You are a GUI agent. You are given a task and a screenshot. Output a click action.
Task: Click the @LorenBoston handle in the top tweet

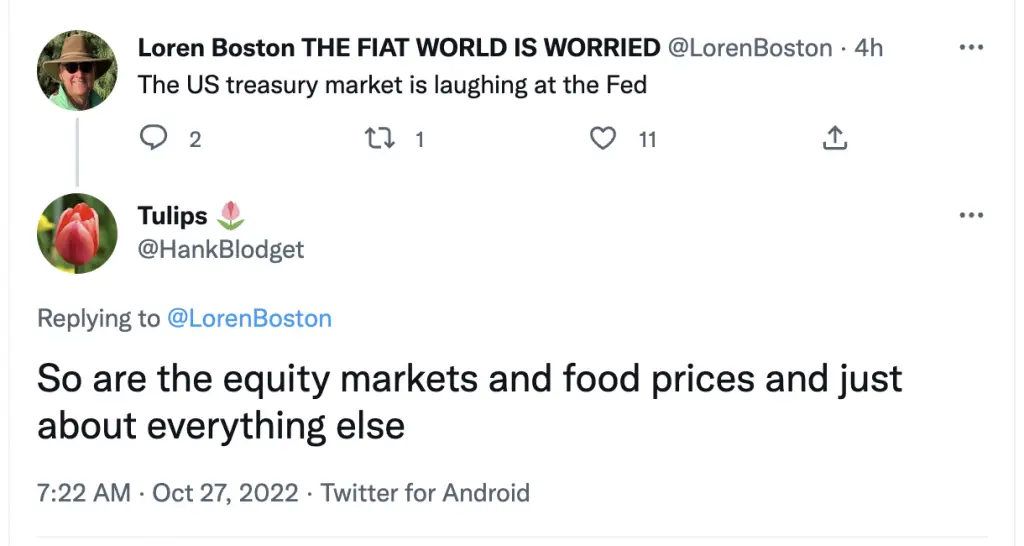pos(749,48)
